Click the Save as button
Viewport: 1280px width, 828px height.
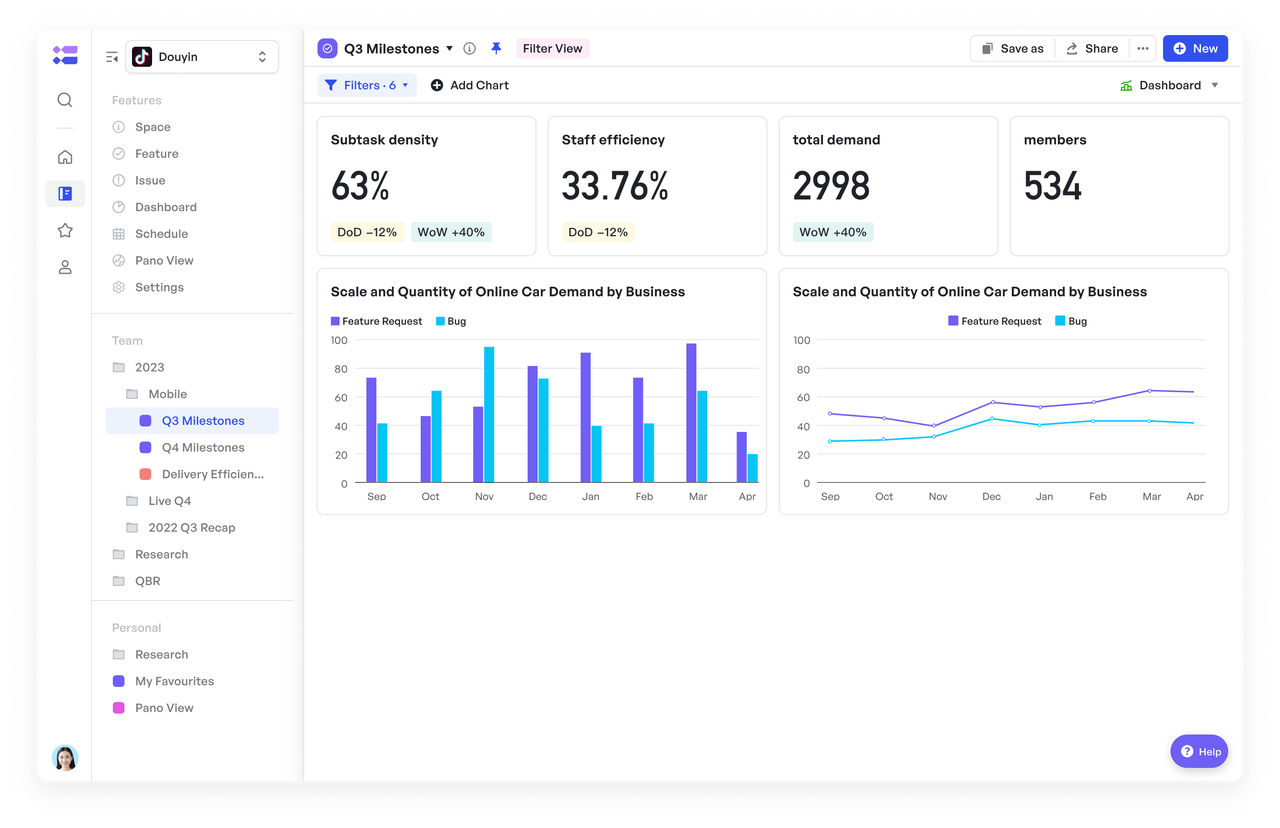point(1012,49)
